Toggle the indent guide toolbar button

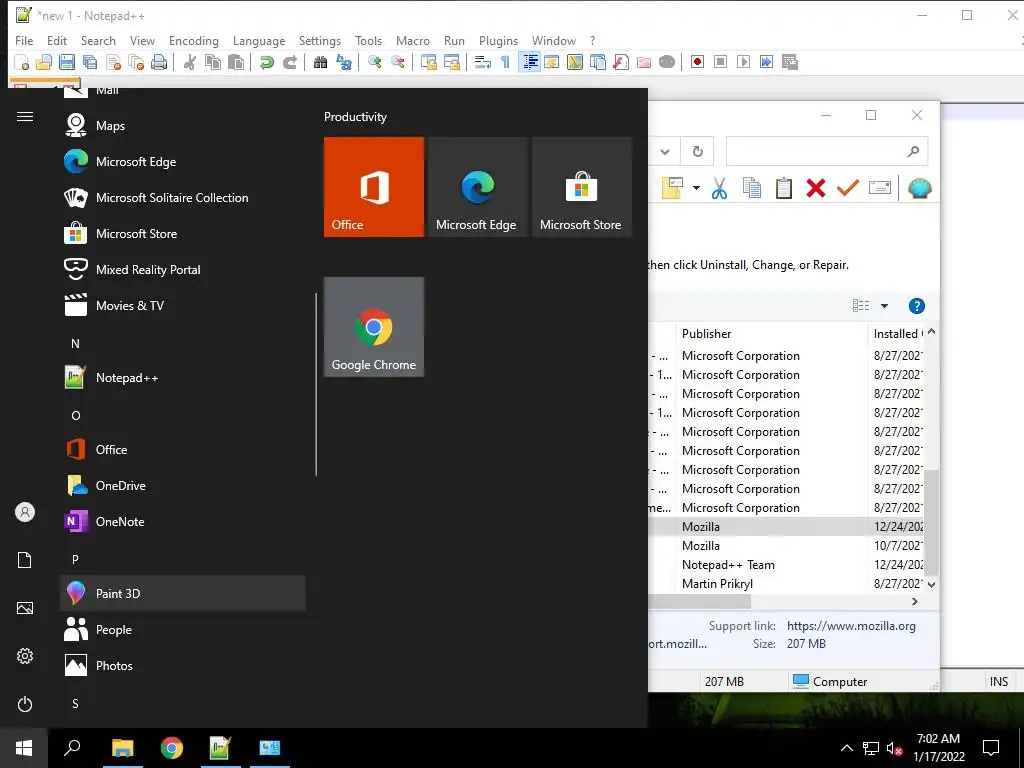530,62
